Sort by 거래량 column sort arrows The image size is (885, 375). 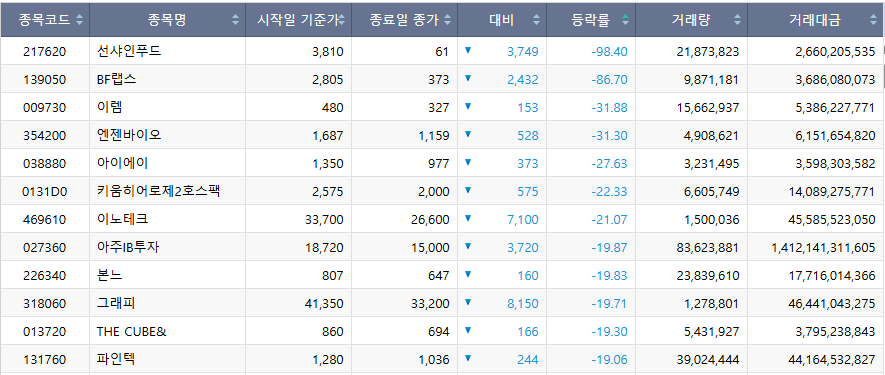pos(738,20)
